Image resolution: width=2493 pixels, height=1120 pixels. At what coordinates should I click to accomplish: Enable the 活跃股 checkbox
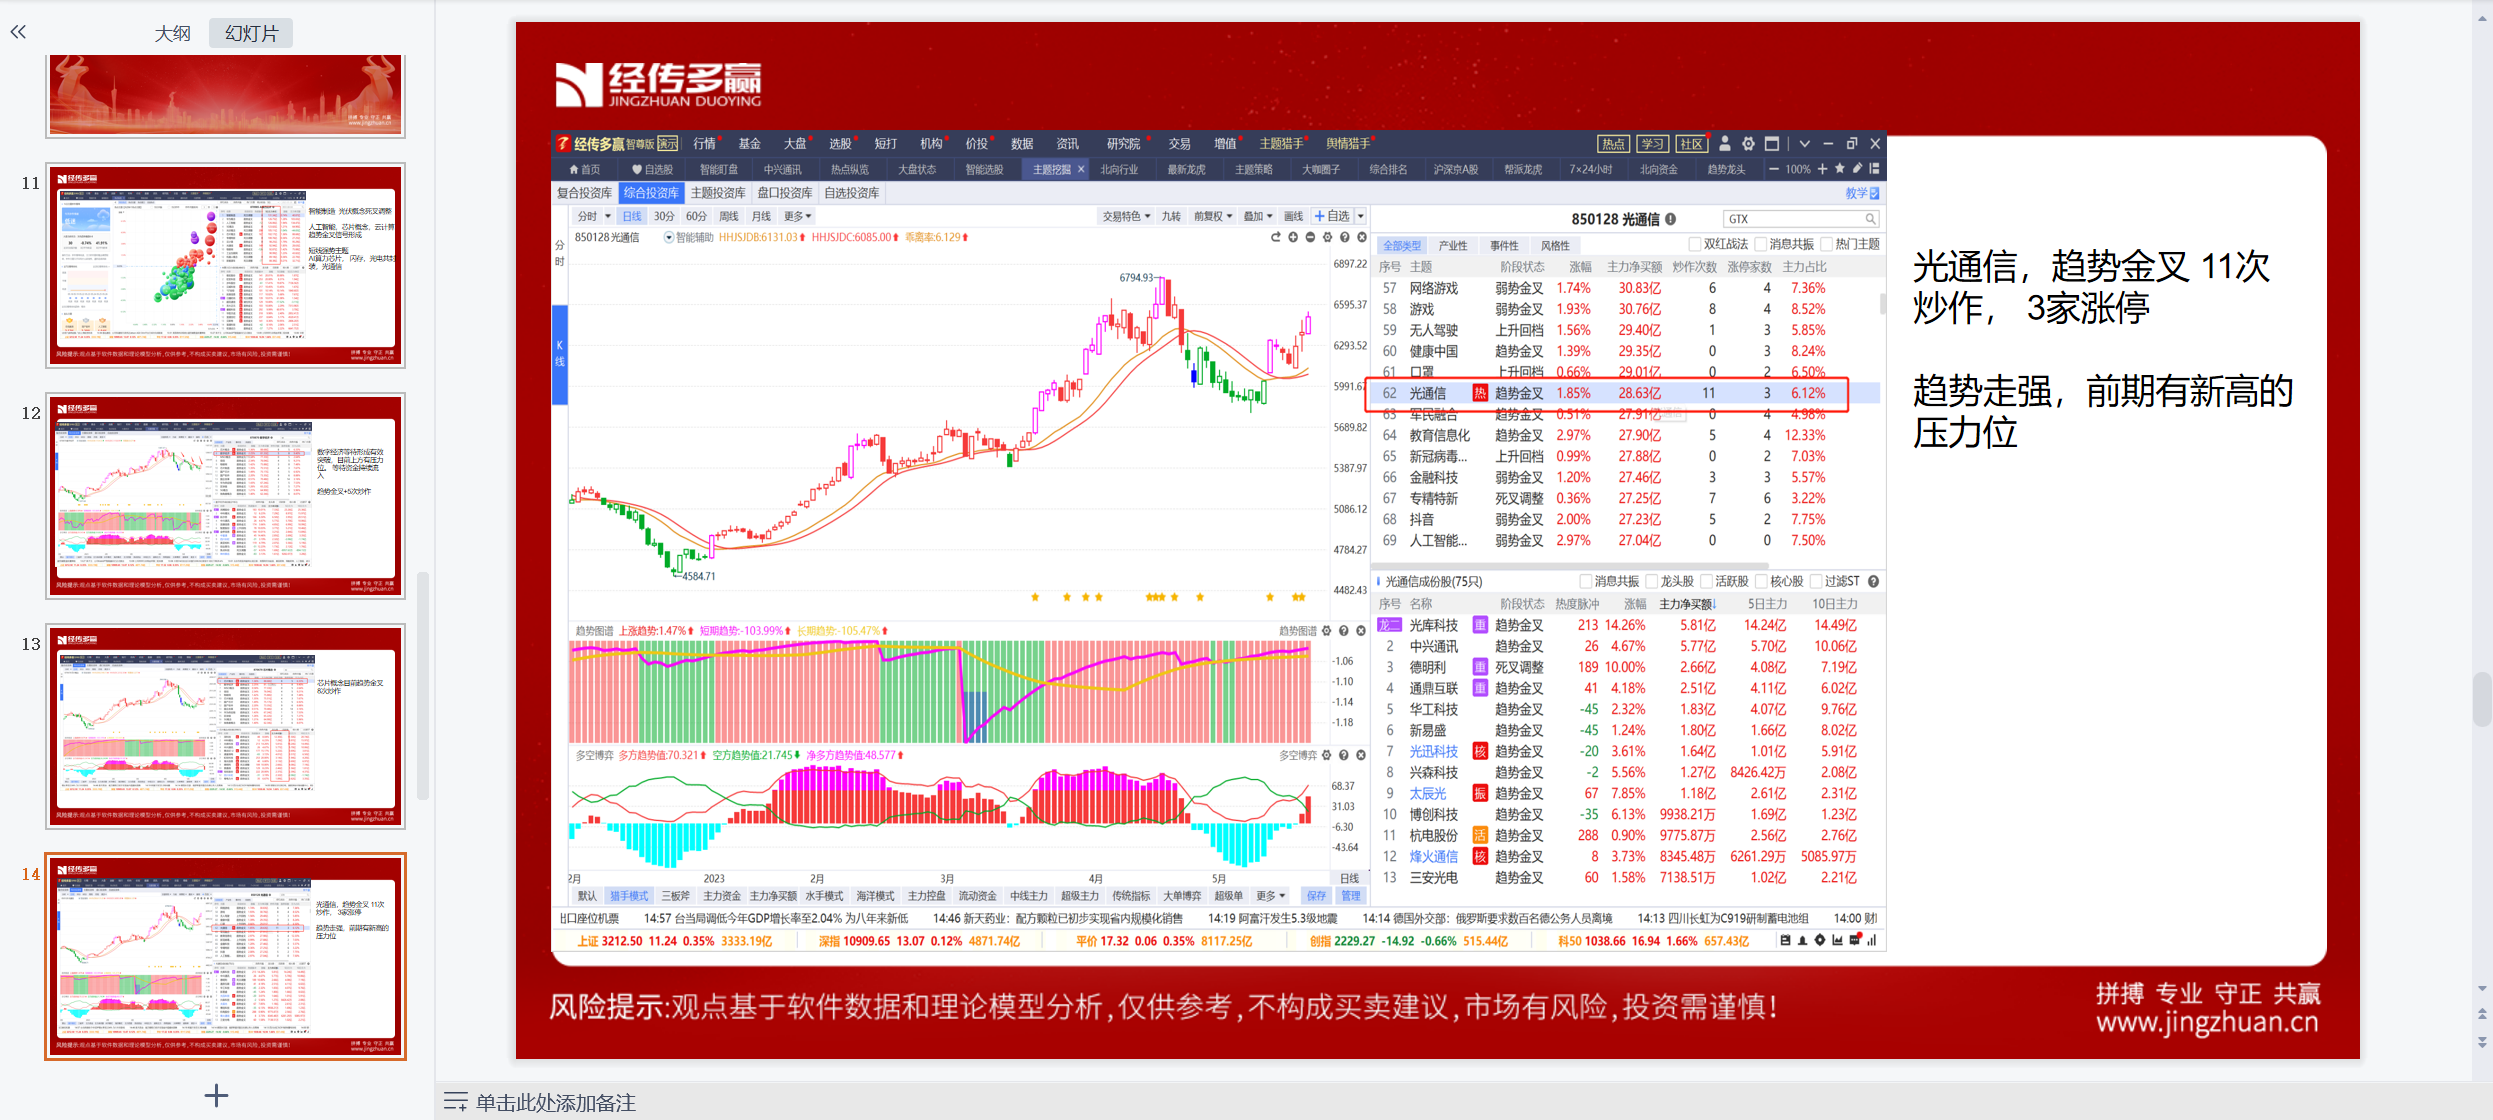tap(1707, 581)
